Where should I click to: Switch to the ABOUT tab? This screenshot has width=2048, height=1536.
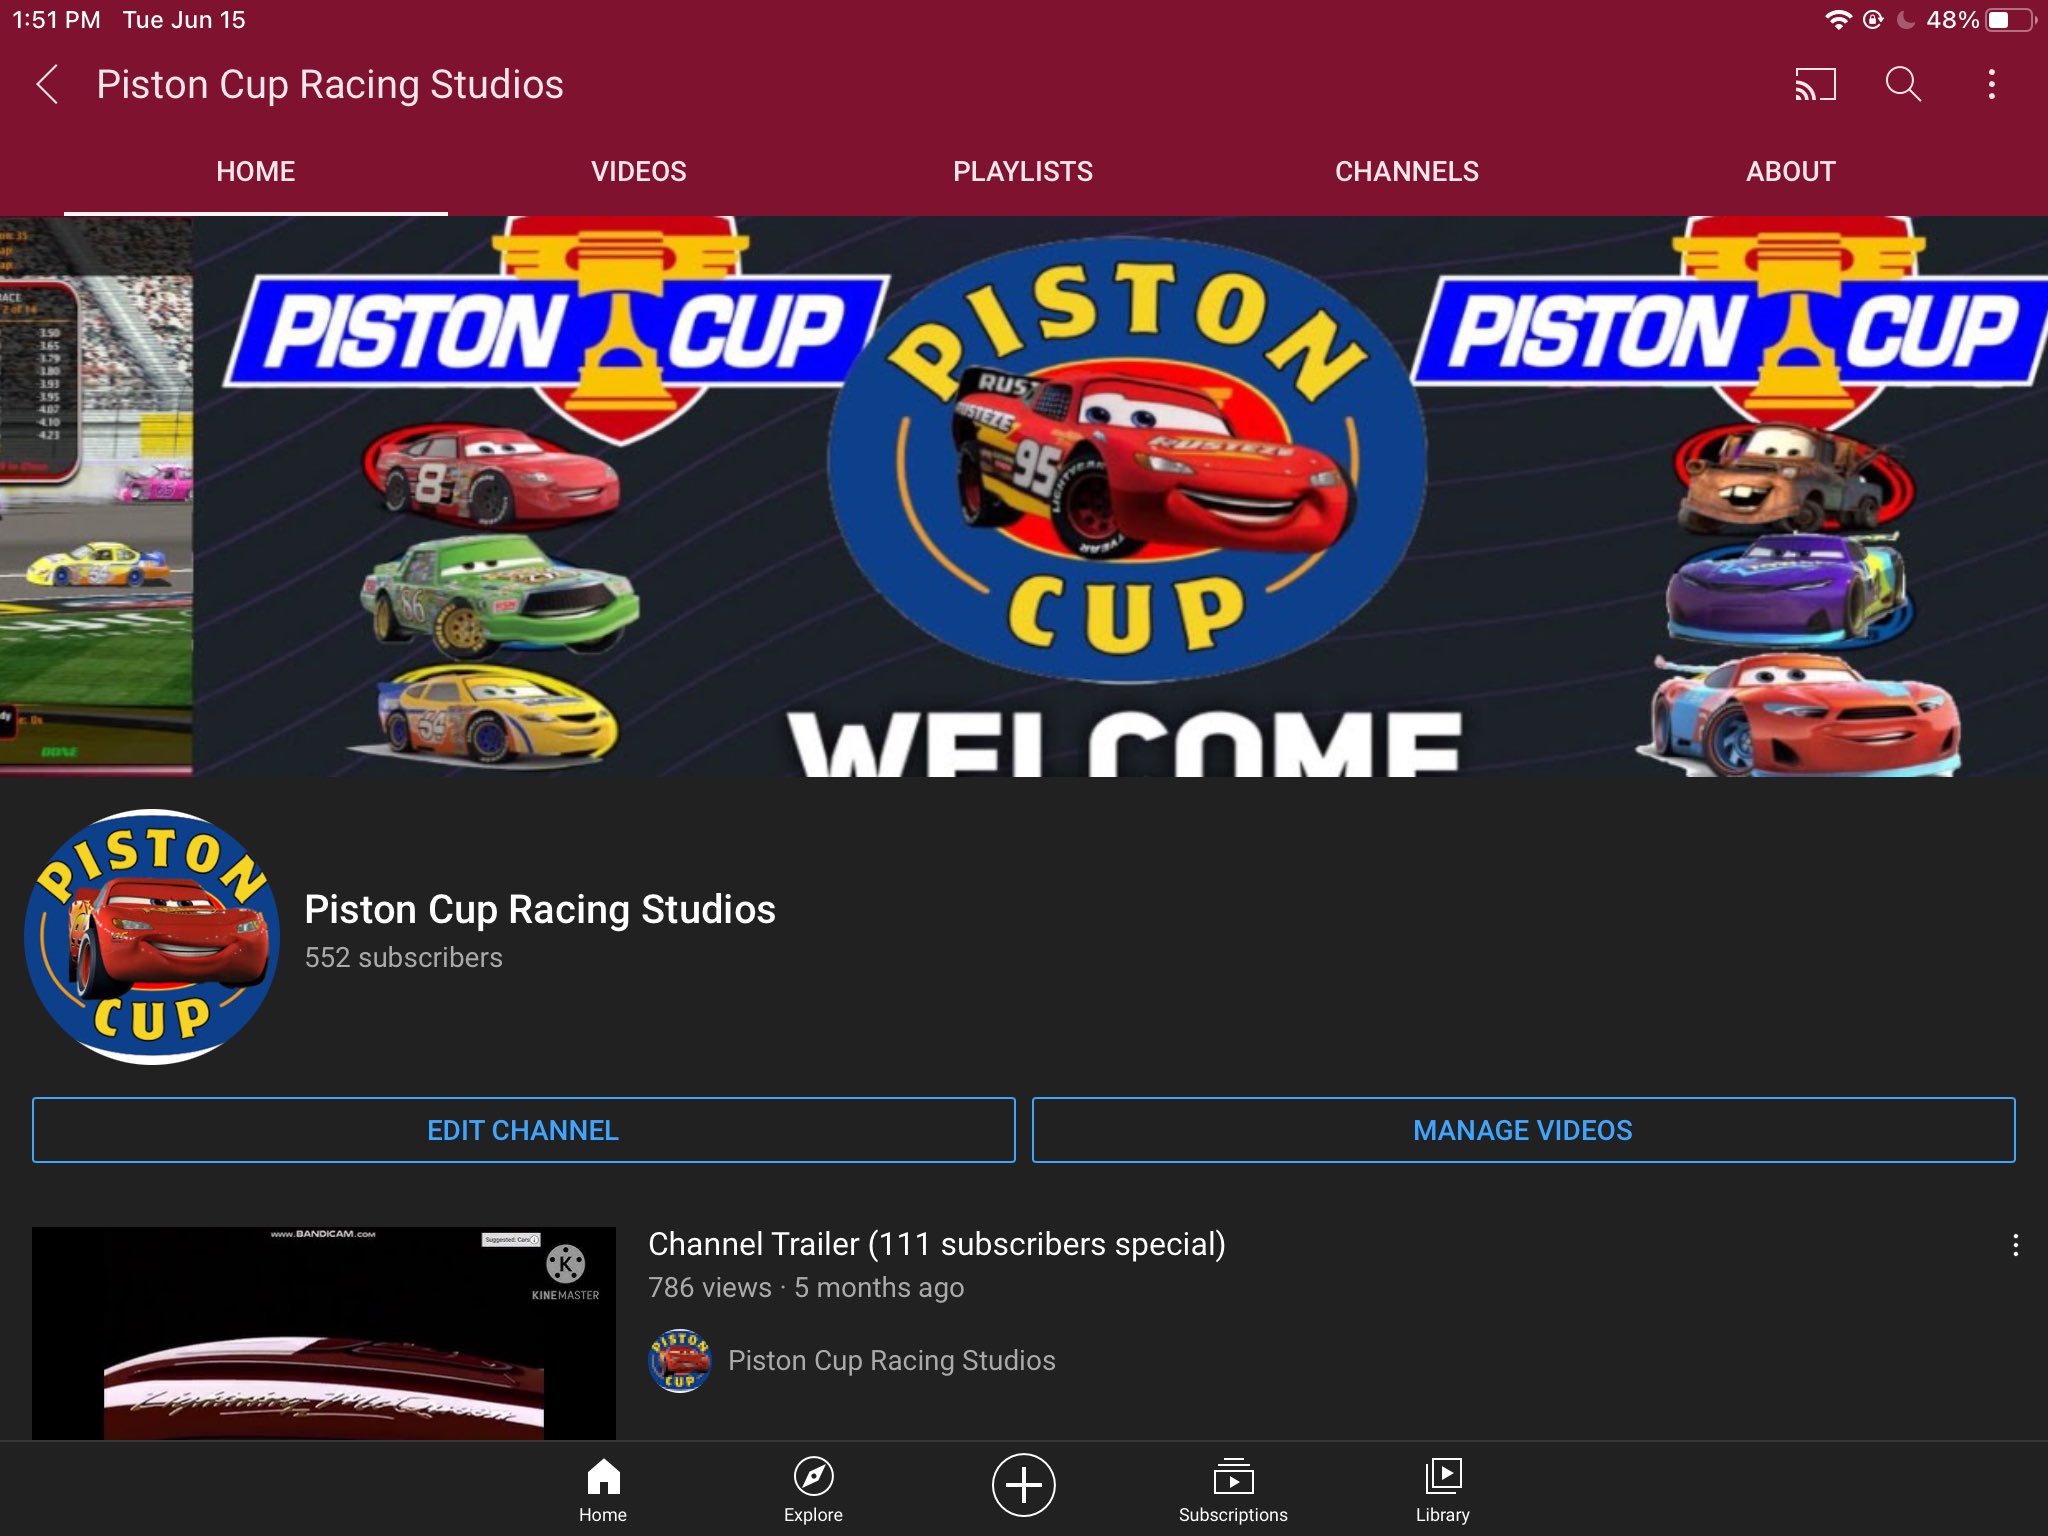[1791, 171]
